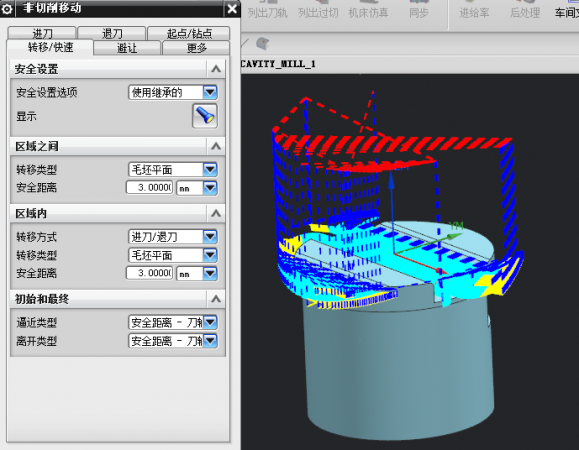Click the YM axis label in viewport

[x=456, y=225]
